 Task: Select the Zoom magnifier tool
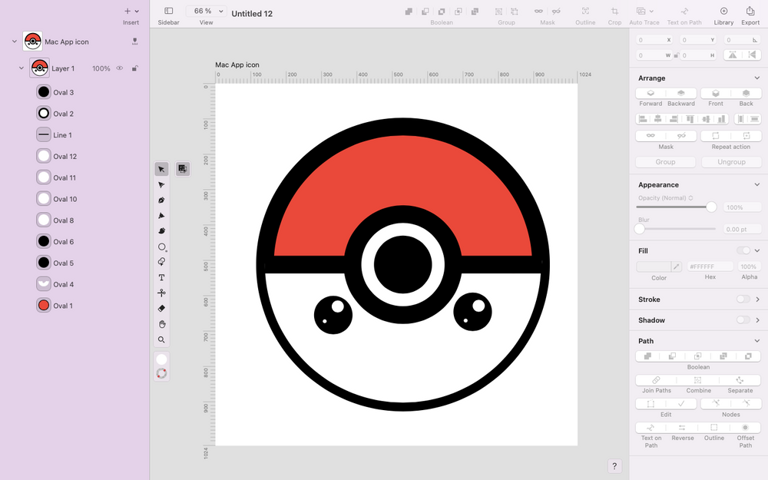[x=161, y=339]
